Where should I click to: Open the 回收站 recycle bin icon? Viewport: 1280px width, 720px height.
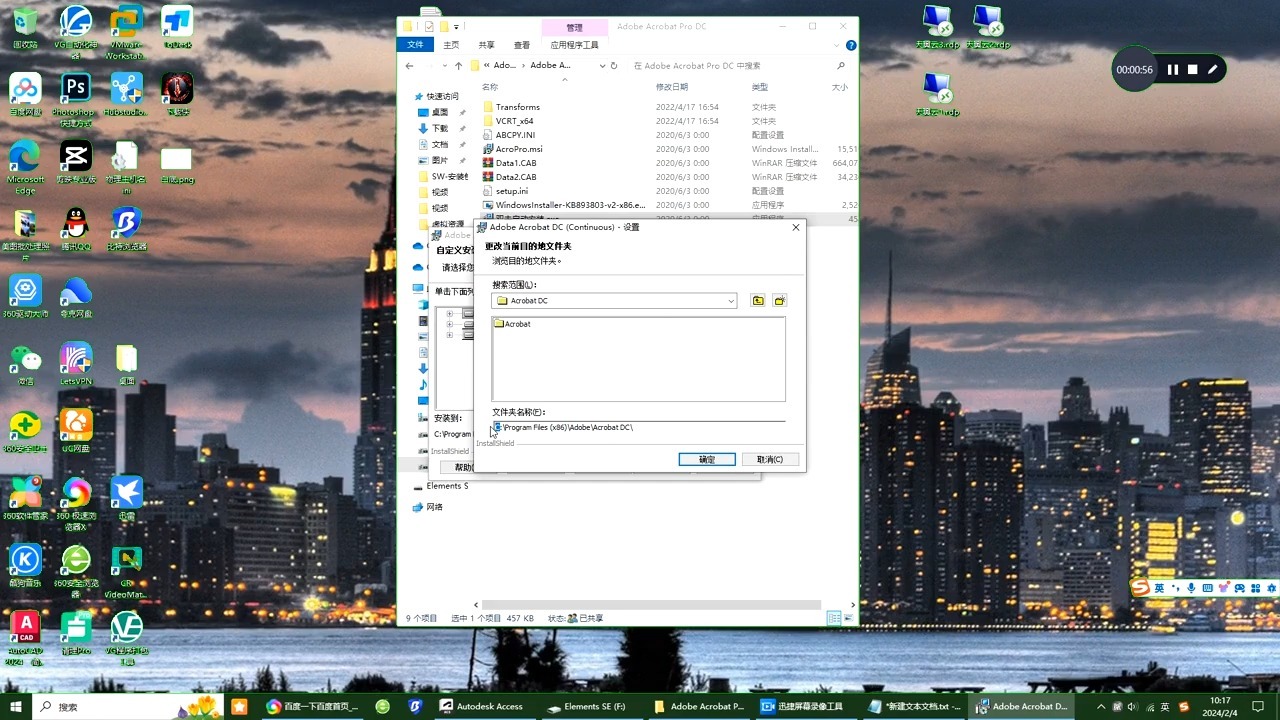(25, 27)
